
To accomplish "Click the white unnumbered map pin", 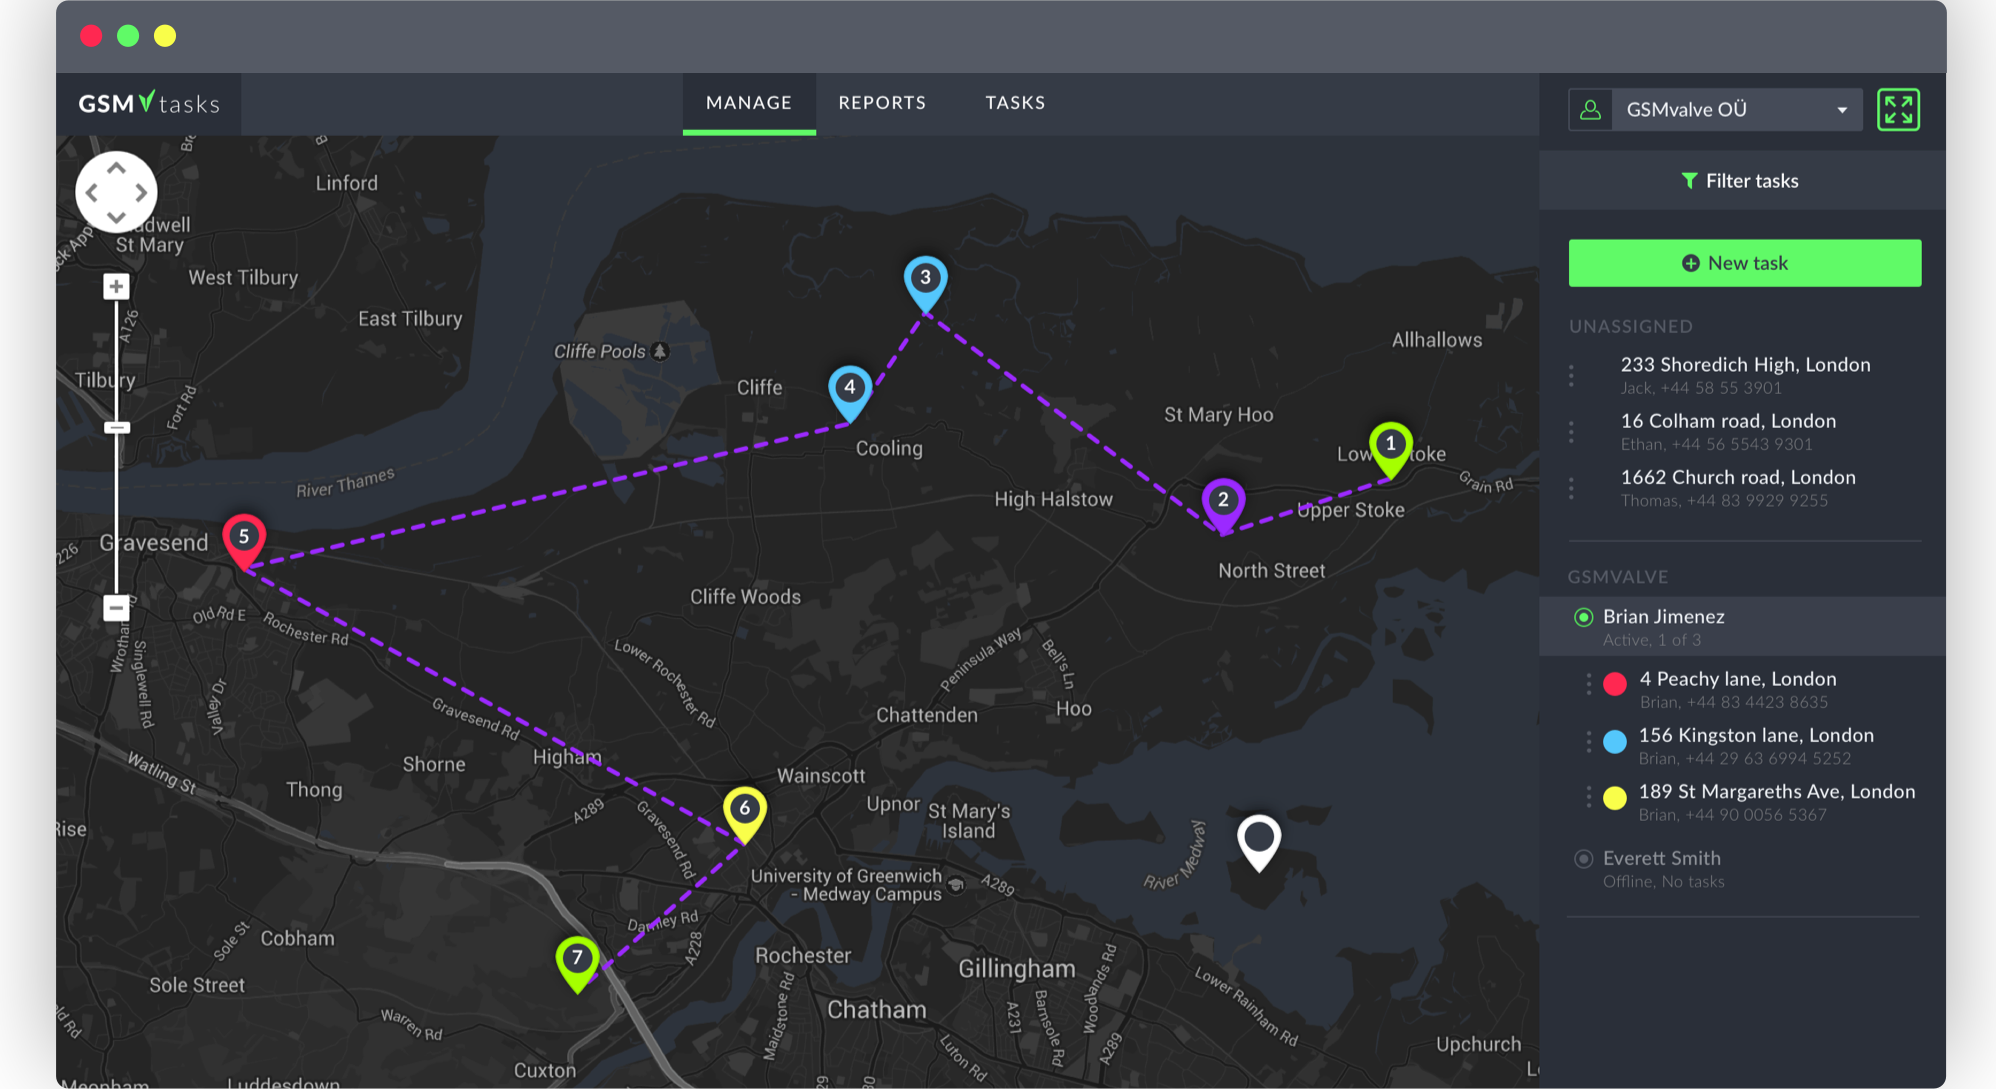I will pyautogui.click(x=1258, y=838).
